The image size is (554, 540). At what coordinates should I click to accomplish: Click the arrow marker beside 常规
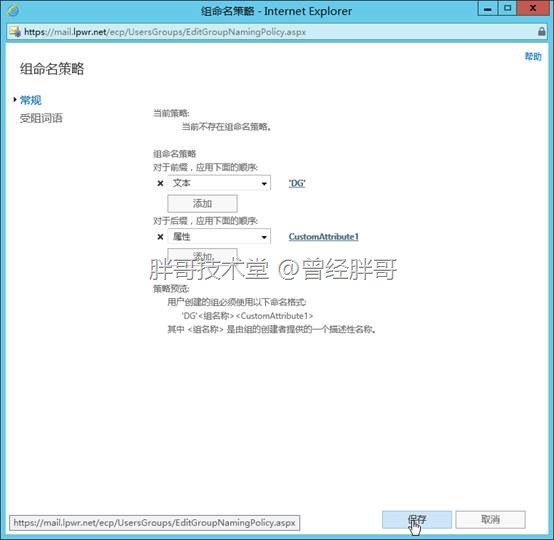coord(15,100)
